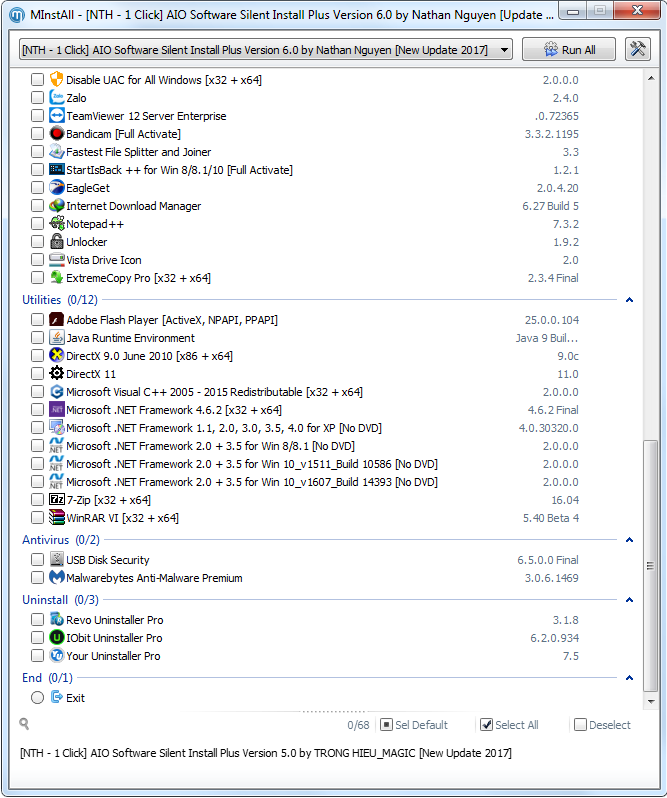Click the Utilities (0/12) group header
The width and height of the screenshot is (667, 798).
pos(60,300)
